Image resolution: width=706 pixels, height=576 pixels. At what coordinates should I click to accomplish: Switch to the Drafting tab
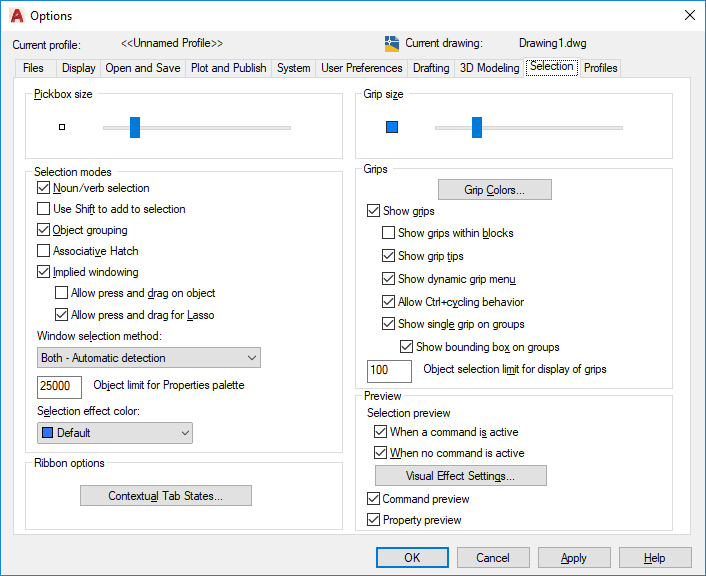click(x=431, y=68)
